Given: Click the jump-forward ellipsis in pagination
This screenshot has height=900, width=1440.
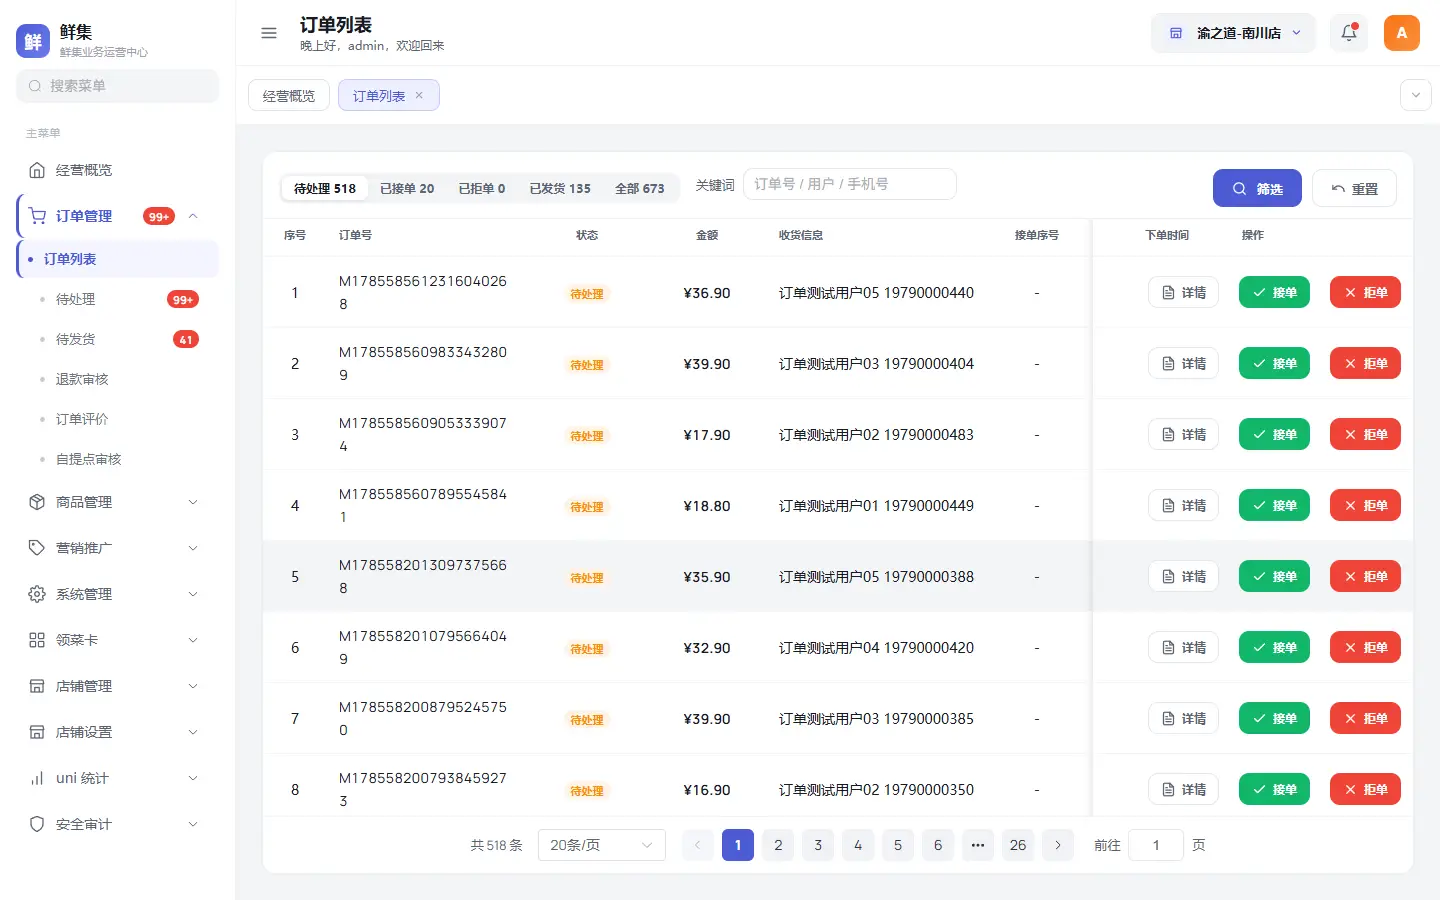Looking at the screenshot, I should [x=978, y=845].
